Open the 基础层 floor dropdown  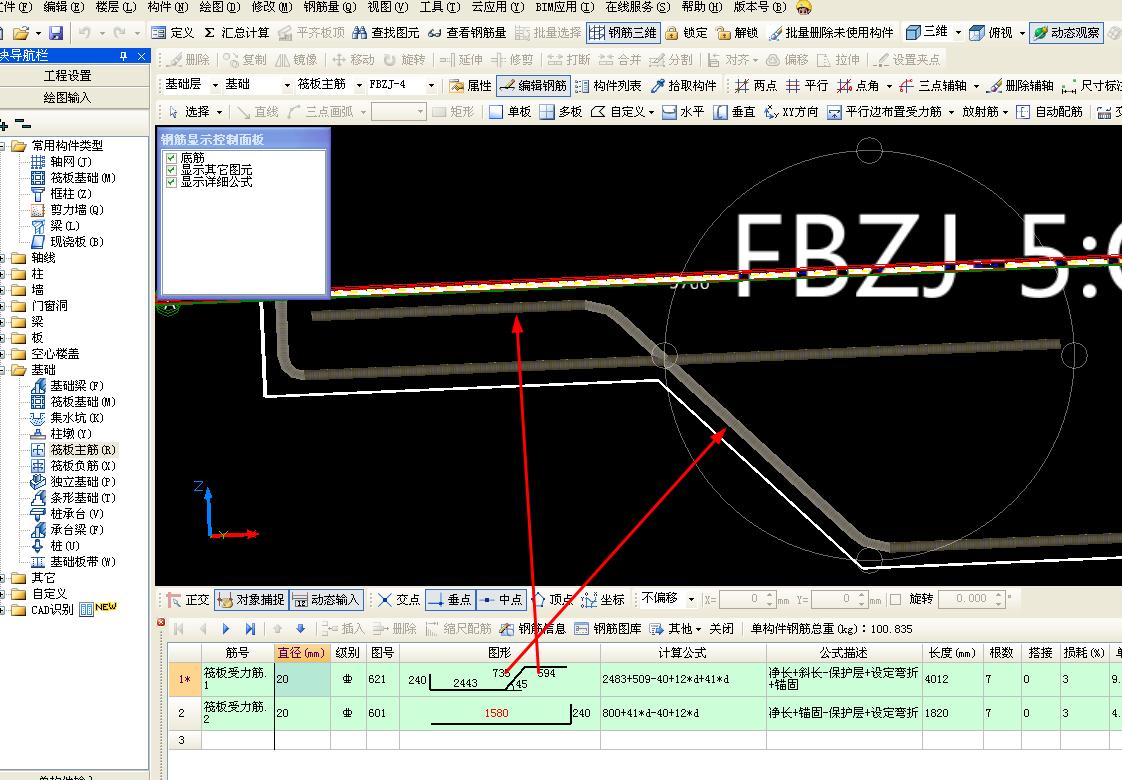click(215, 85)
